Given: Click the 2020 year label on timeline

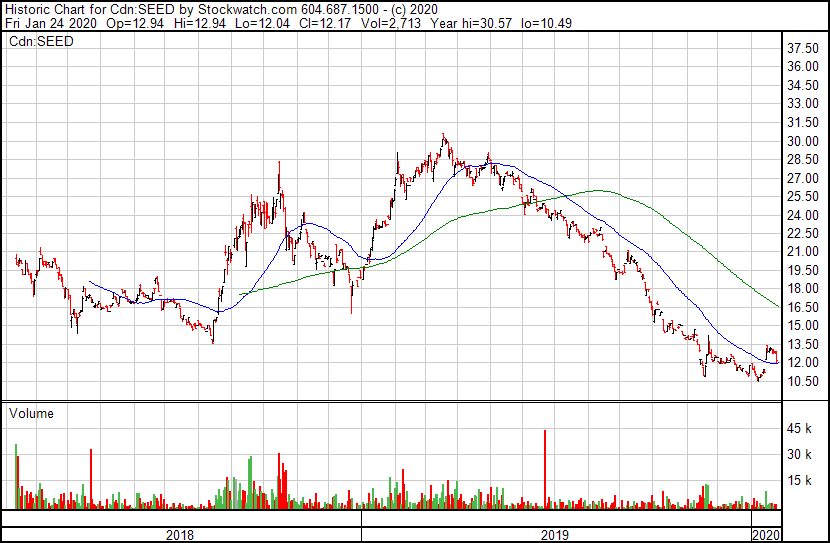Looking at the screenshot, I should pyautogui.click(x=765, y=535).
